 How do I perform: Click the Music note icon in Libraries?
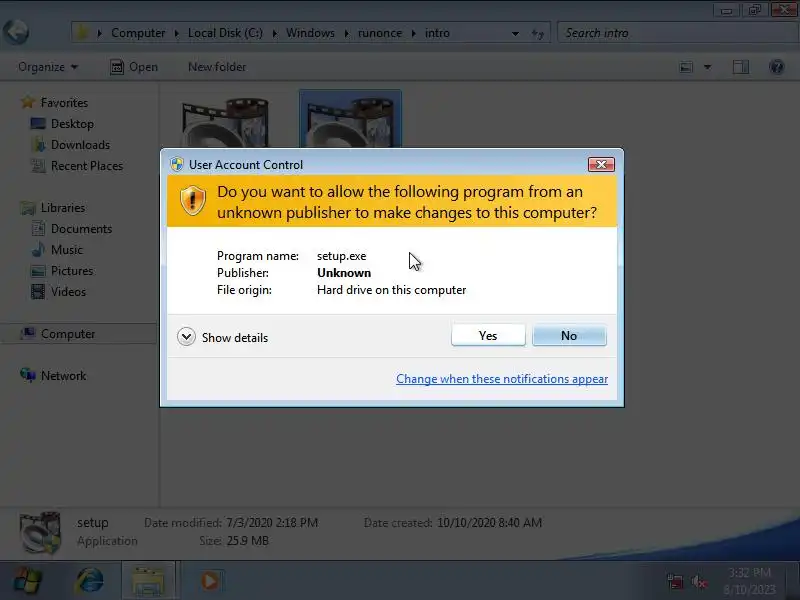pos(38,249)
